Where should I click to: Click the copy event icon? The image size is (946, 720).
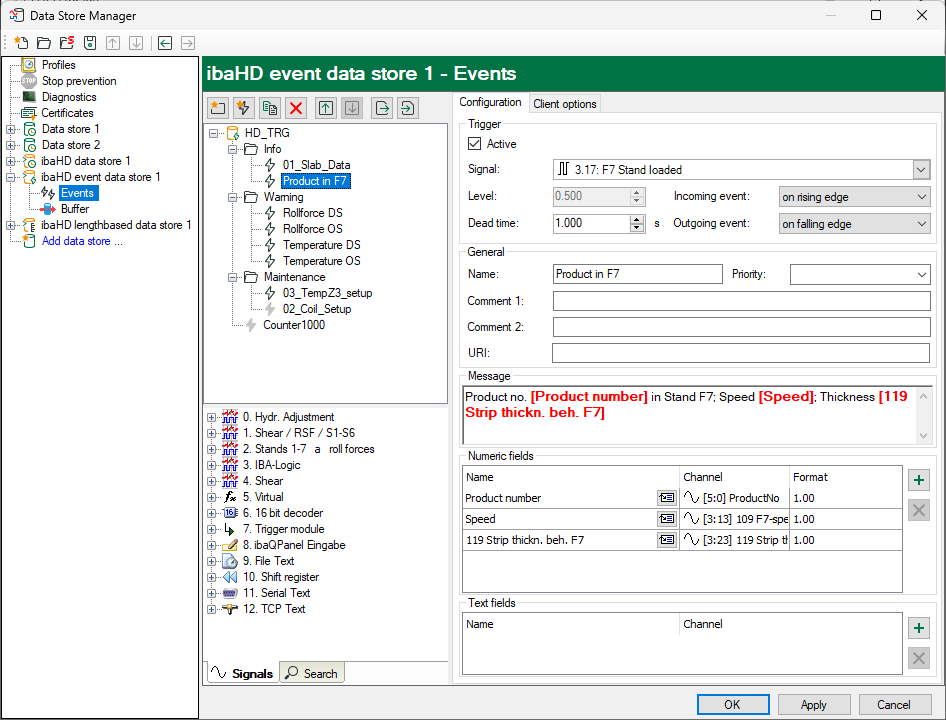(269, 108)
